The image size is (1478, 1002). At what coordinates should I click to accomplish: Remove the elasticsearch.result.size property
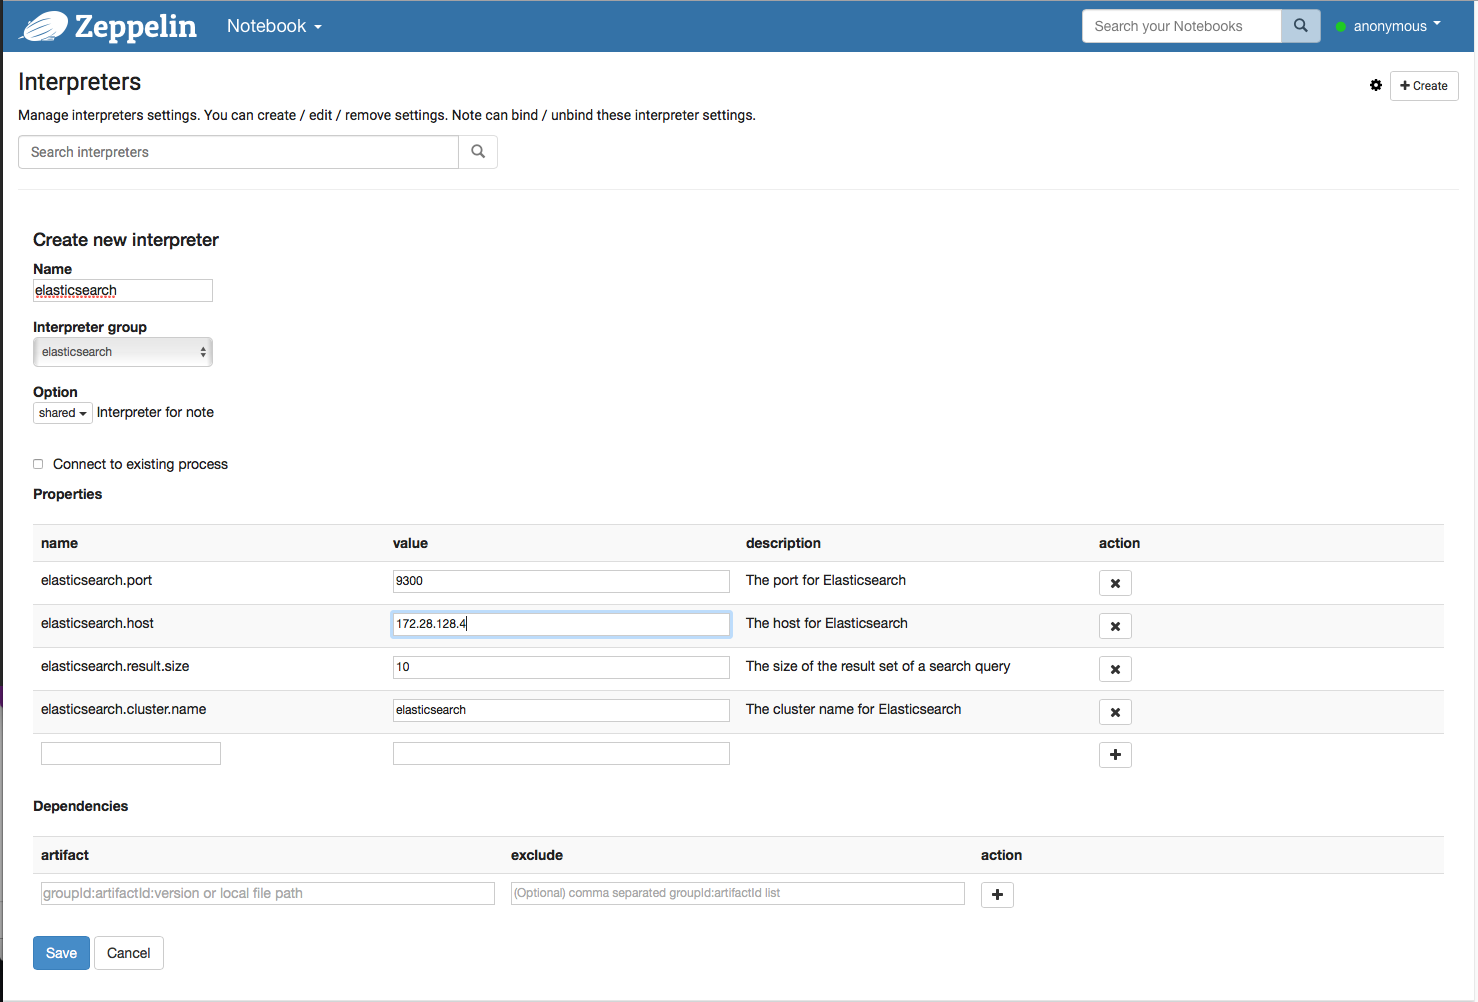(x=1115, y=668)
